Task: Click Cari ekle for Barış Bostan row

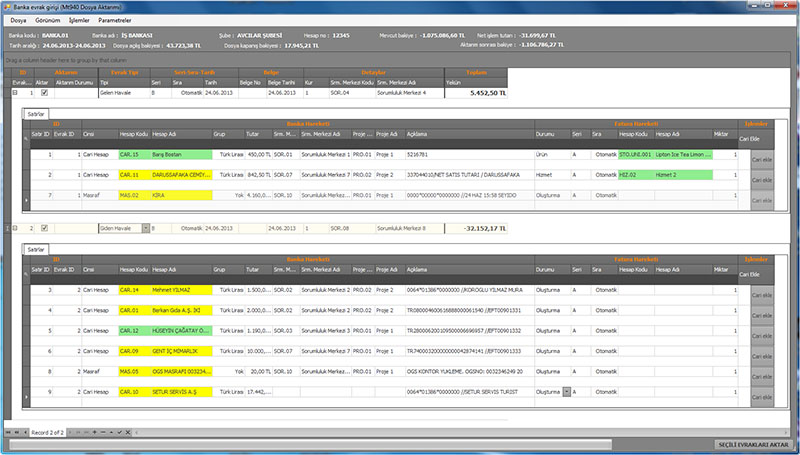Action: (762, 160)
